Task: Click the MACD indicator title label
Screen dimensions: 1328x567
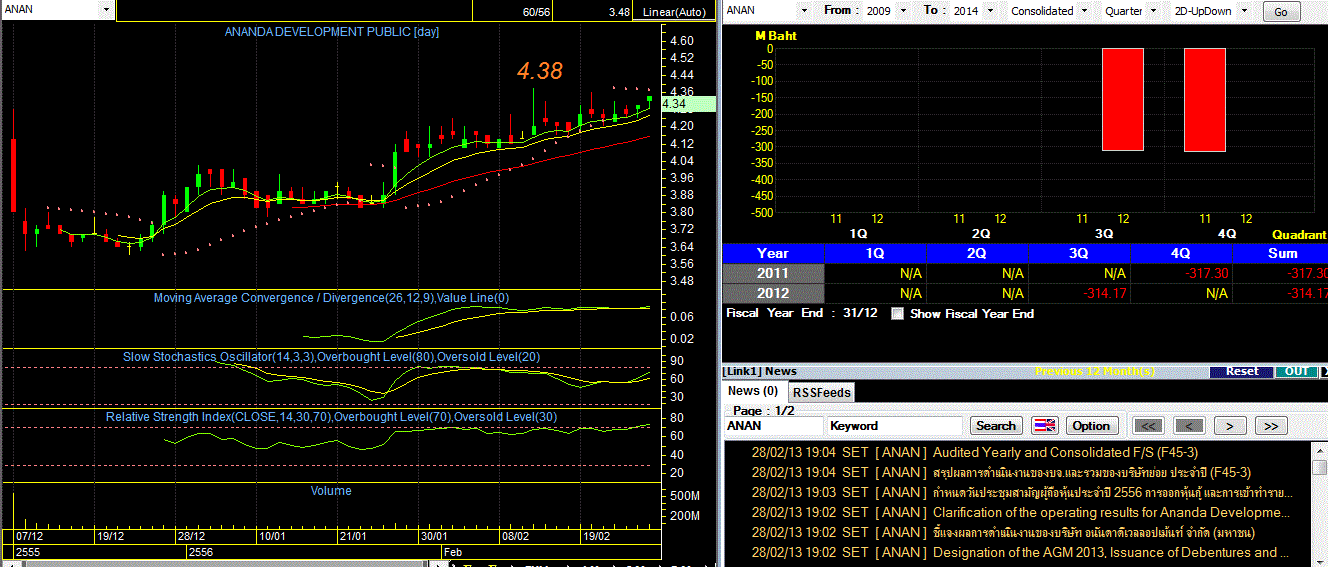Action: click(x=331, y=298)
